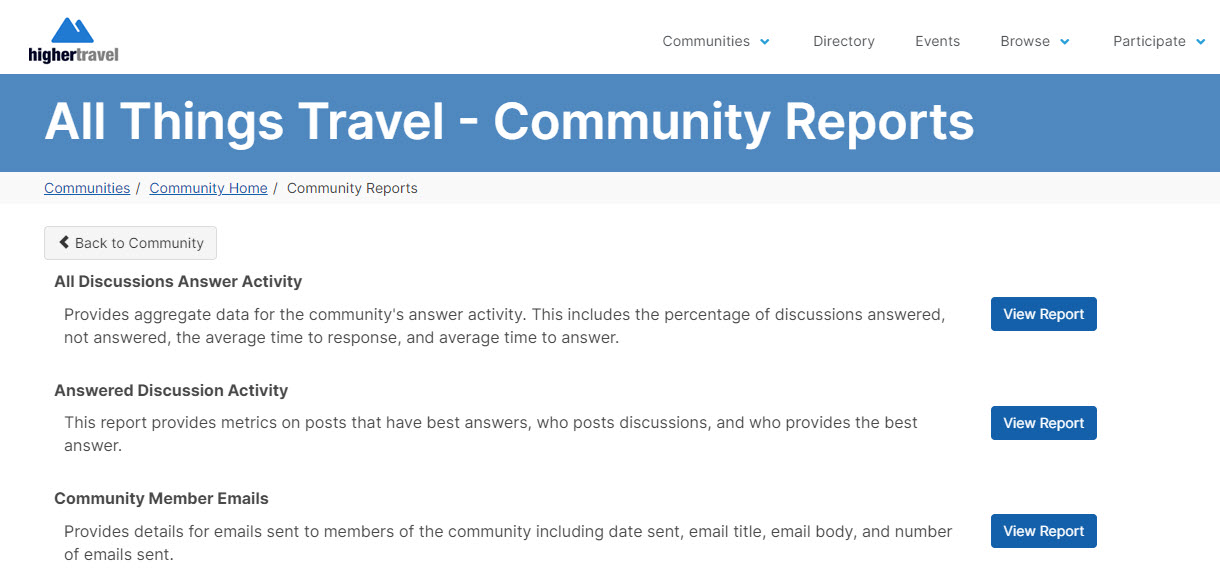Open the Events menu item

click(937, 41)
